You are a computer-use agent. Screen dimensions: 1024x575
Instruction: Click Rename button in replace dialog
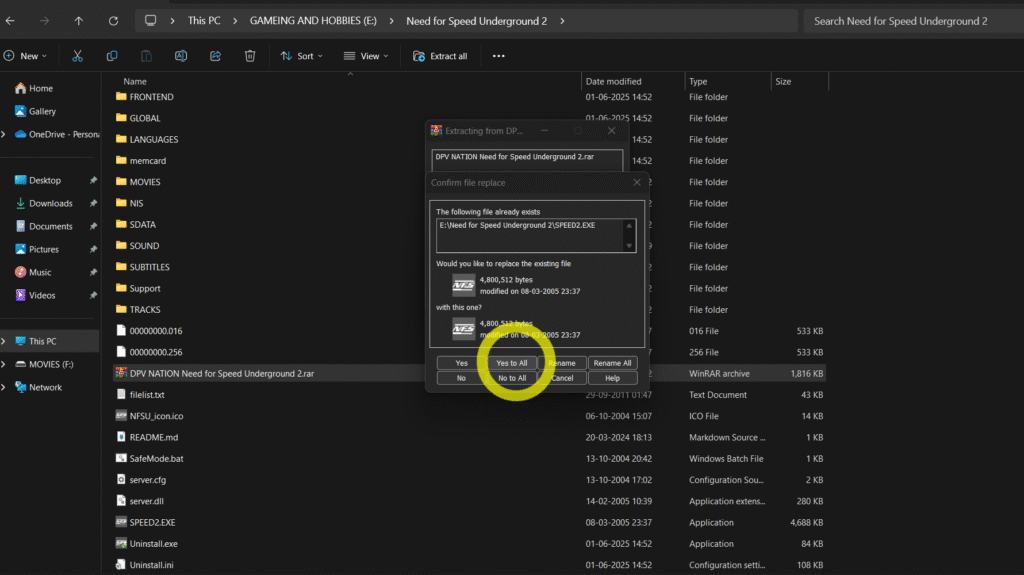[562, 363]
